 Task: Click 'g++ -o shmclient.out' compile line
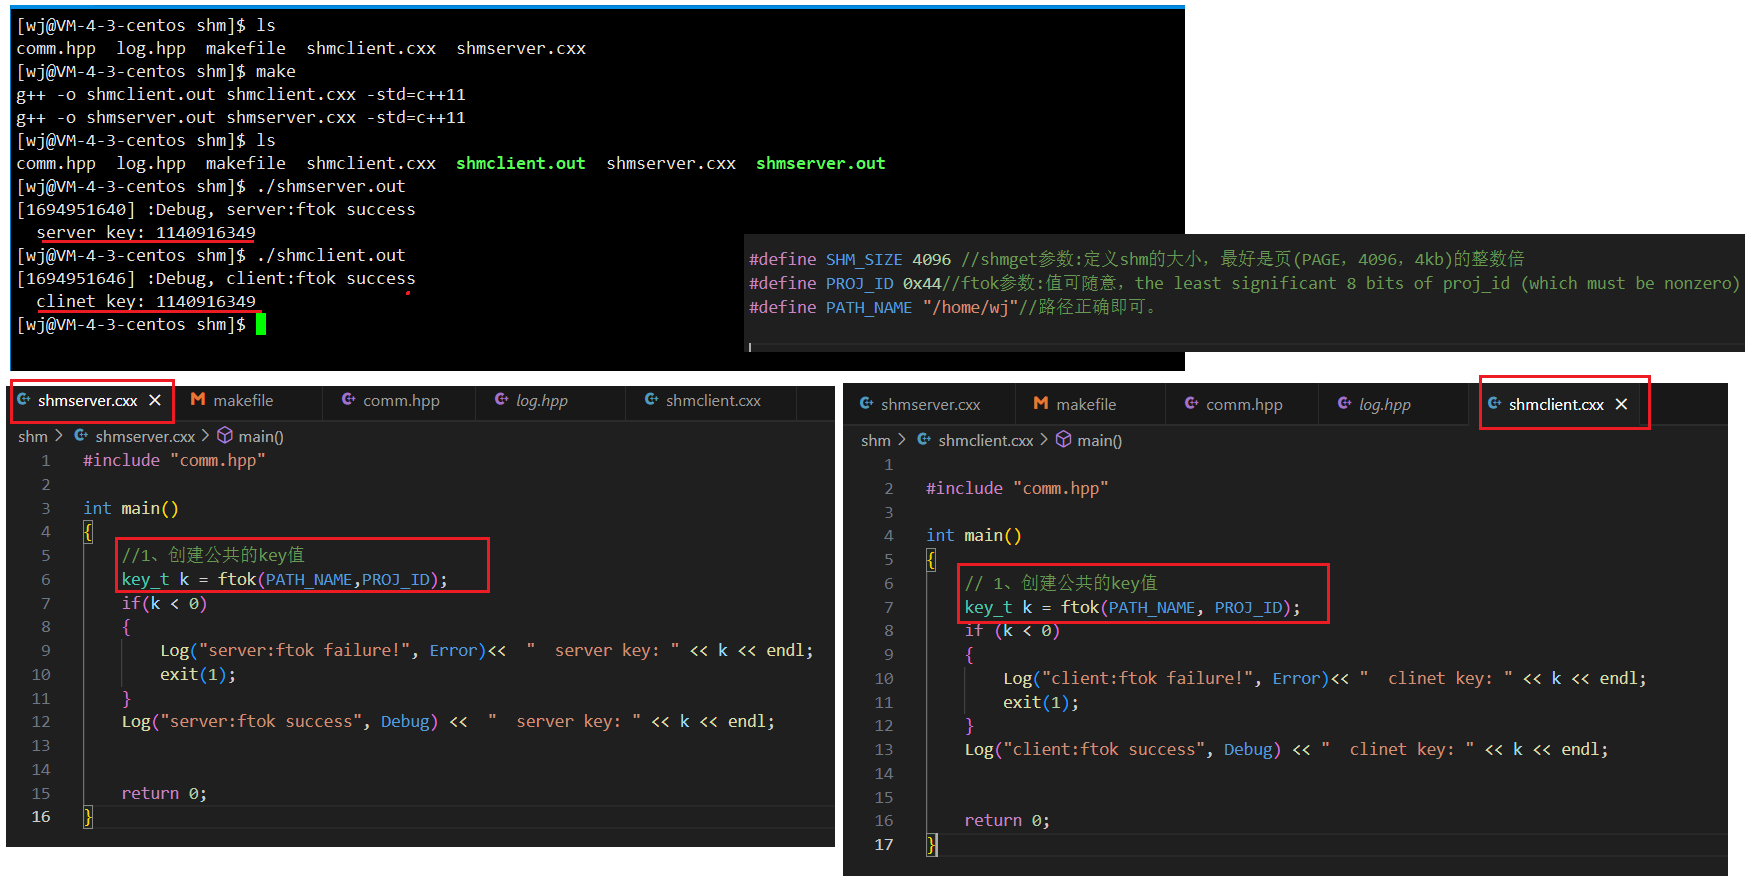[x=241, y=95]
